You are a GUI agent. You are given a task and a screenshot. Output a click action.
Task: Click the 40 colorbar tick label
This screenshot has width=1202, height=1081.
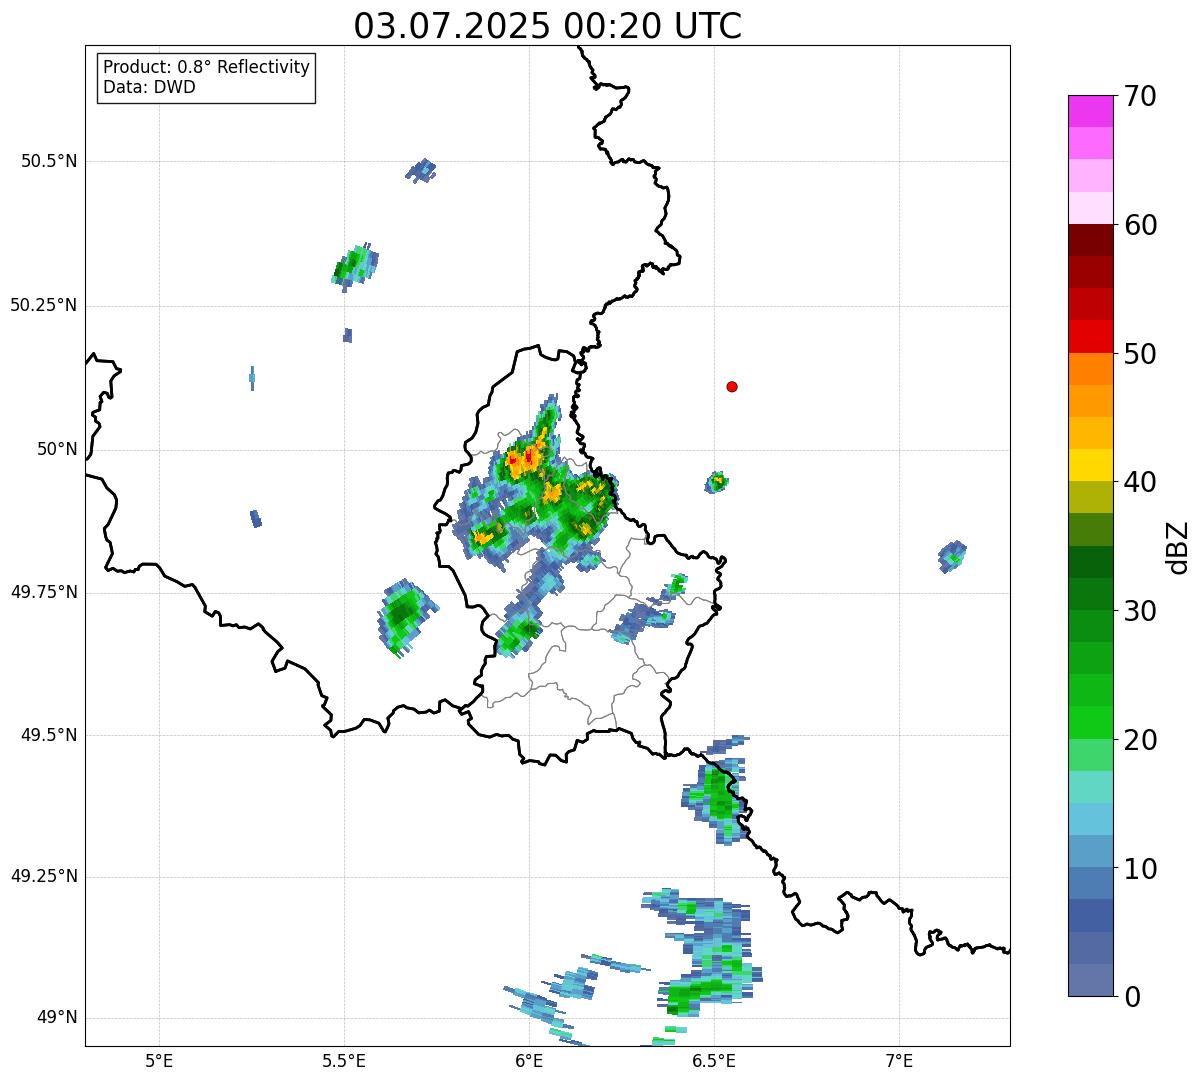click(1140, 482)
